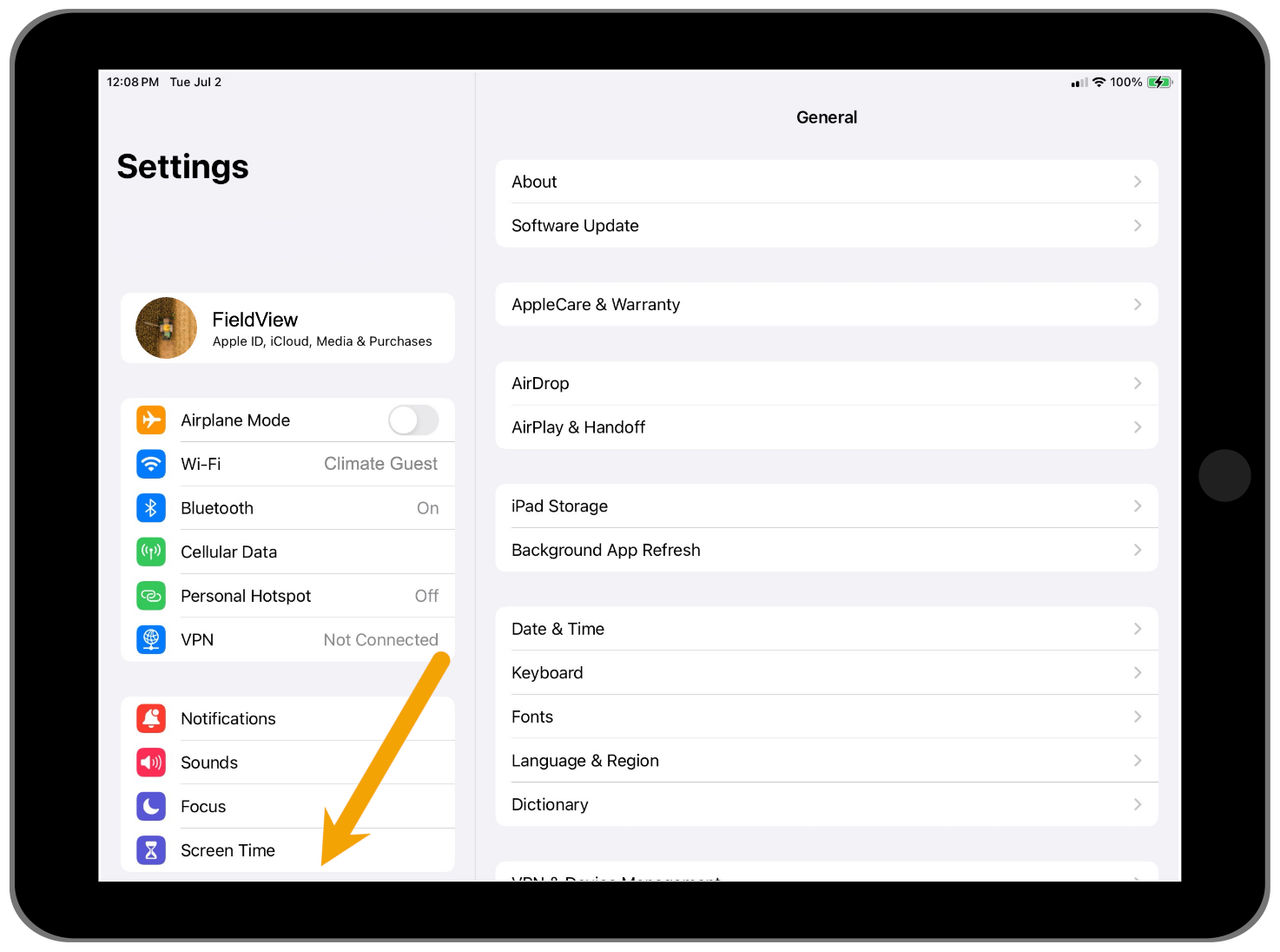Tap the 'Settings' heading
The image size is (1280, 952).
point(183,166)
